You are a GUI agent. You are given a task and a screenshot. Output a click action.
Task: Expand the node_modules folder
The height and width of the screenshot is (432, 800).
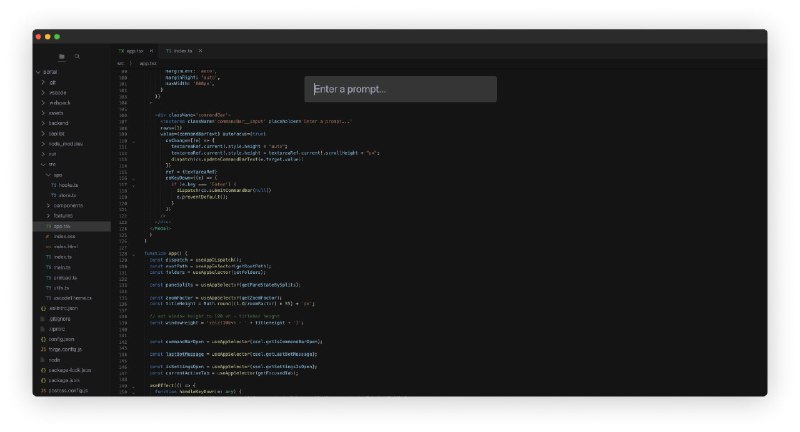43,143
